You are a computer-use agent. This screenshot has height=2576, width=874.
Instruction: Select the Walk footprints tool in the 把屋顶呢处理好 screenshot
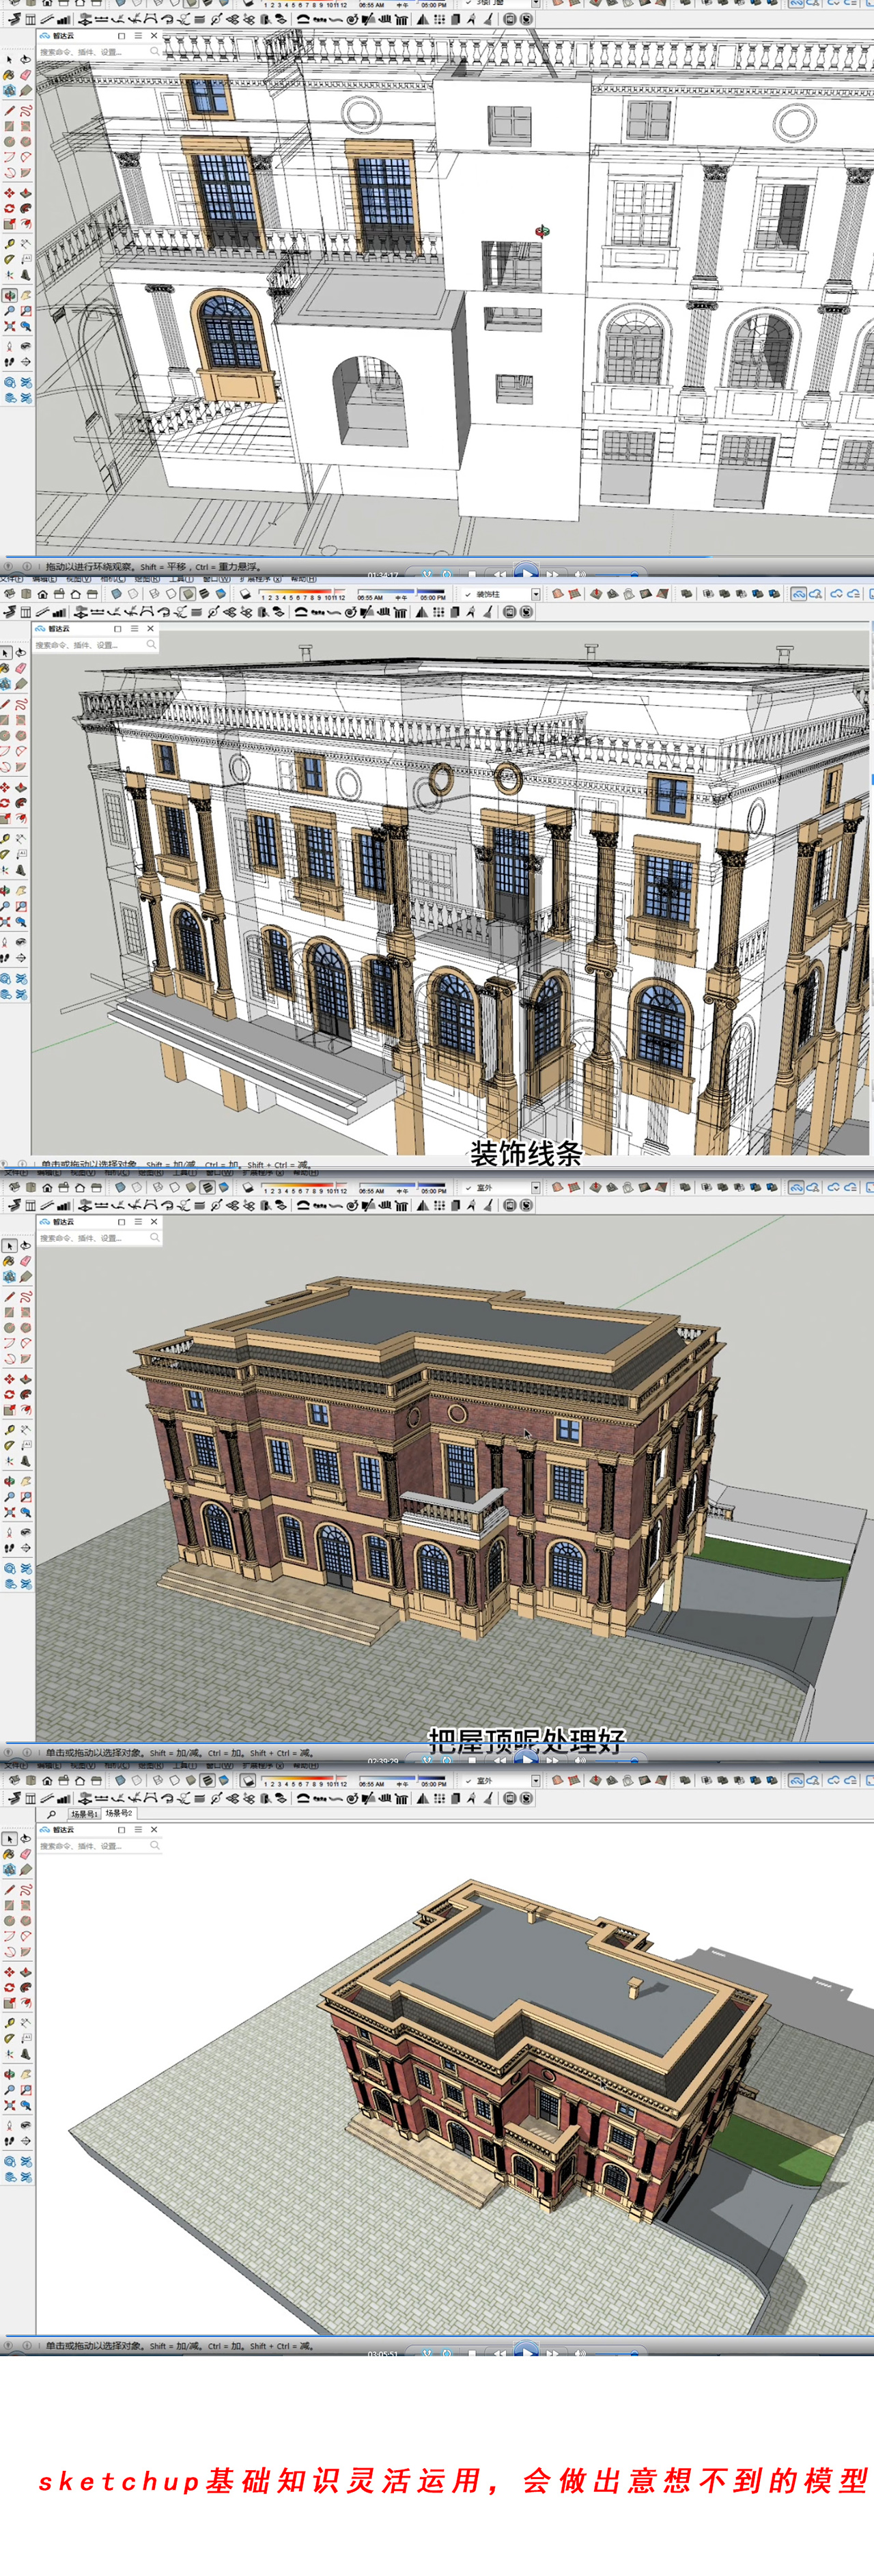(9, 1548)
